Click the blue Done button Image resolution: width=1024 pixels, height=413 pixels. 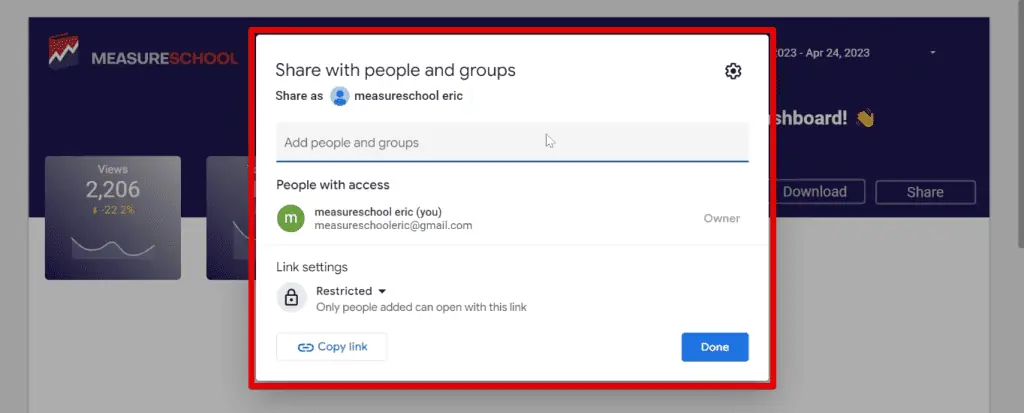point(715,347)
